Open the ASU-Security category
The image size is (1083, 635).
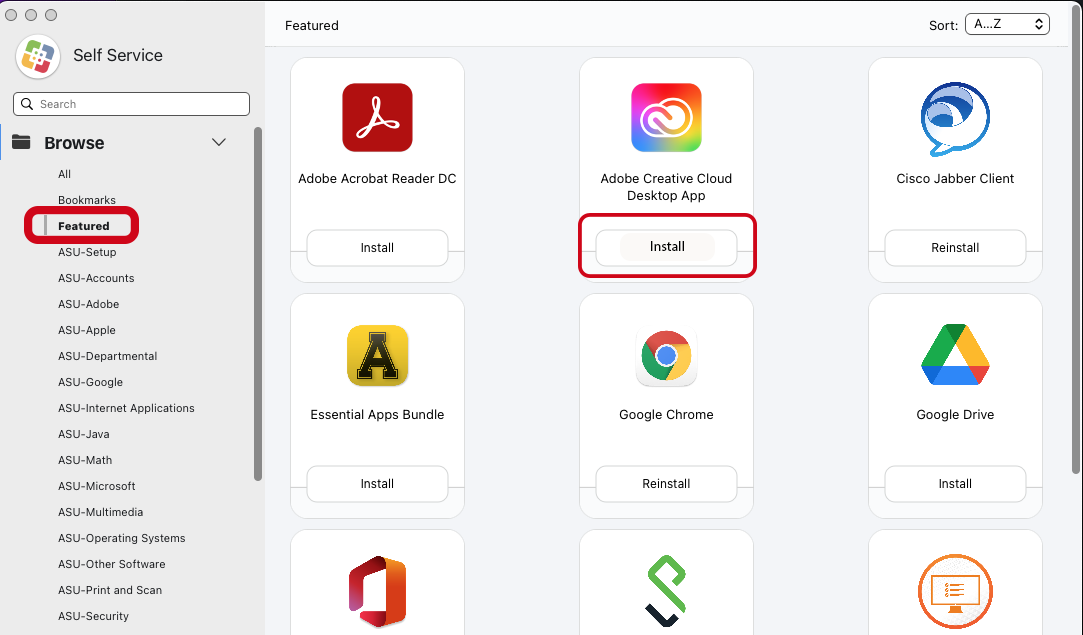click(x=93, y=616)
